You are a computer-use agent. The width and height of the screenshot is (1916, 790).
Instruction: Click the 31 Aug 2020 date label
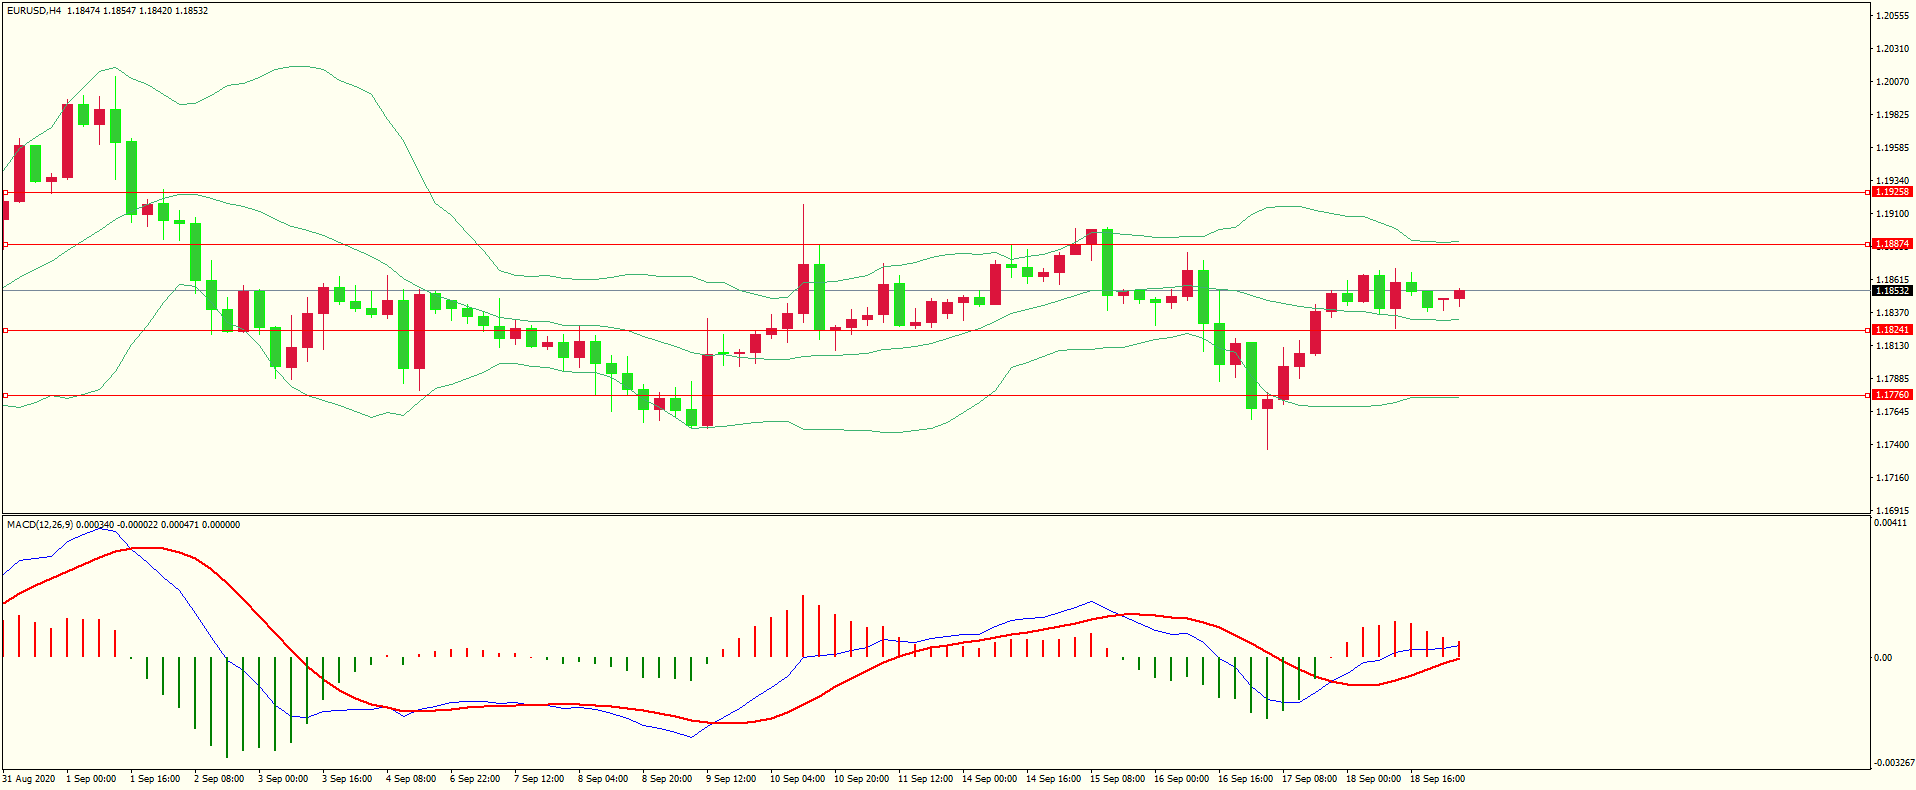(x=29, y=779)
